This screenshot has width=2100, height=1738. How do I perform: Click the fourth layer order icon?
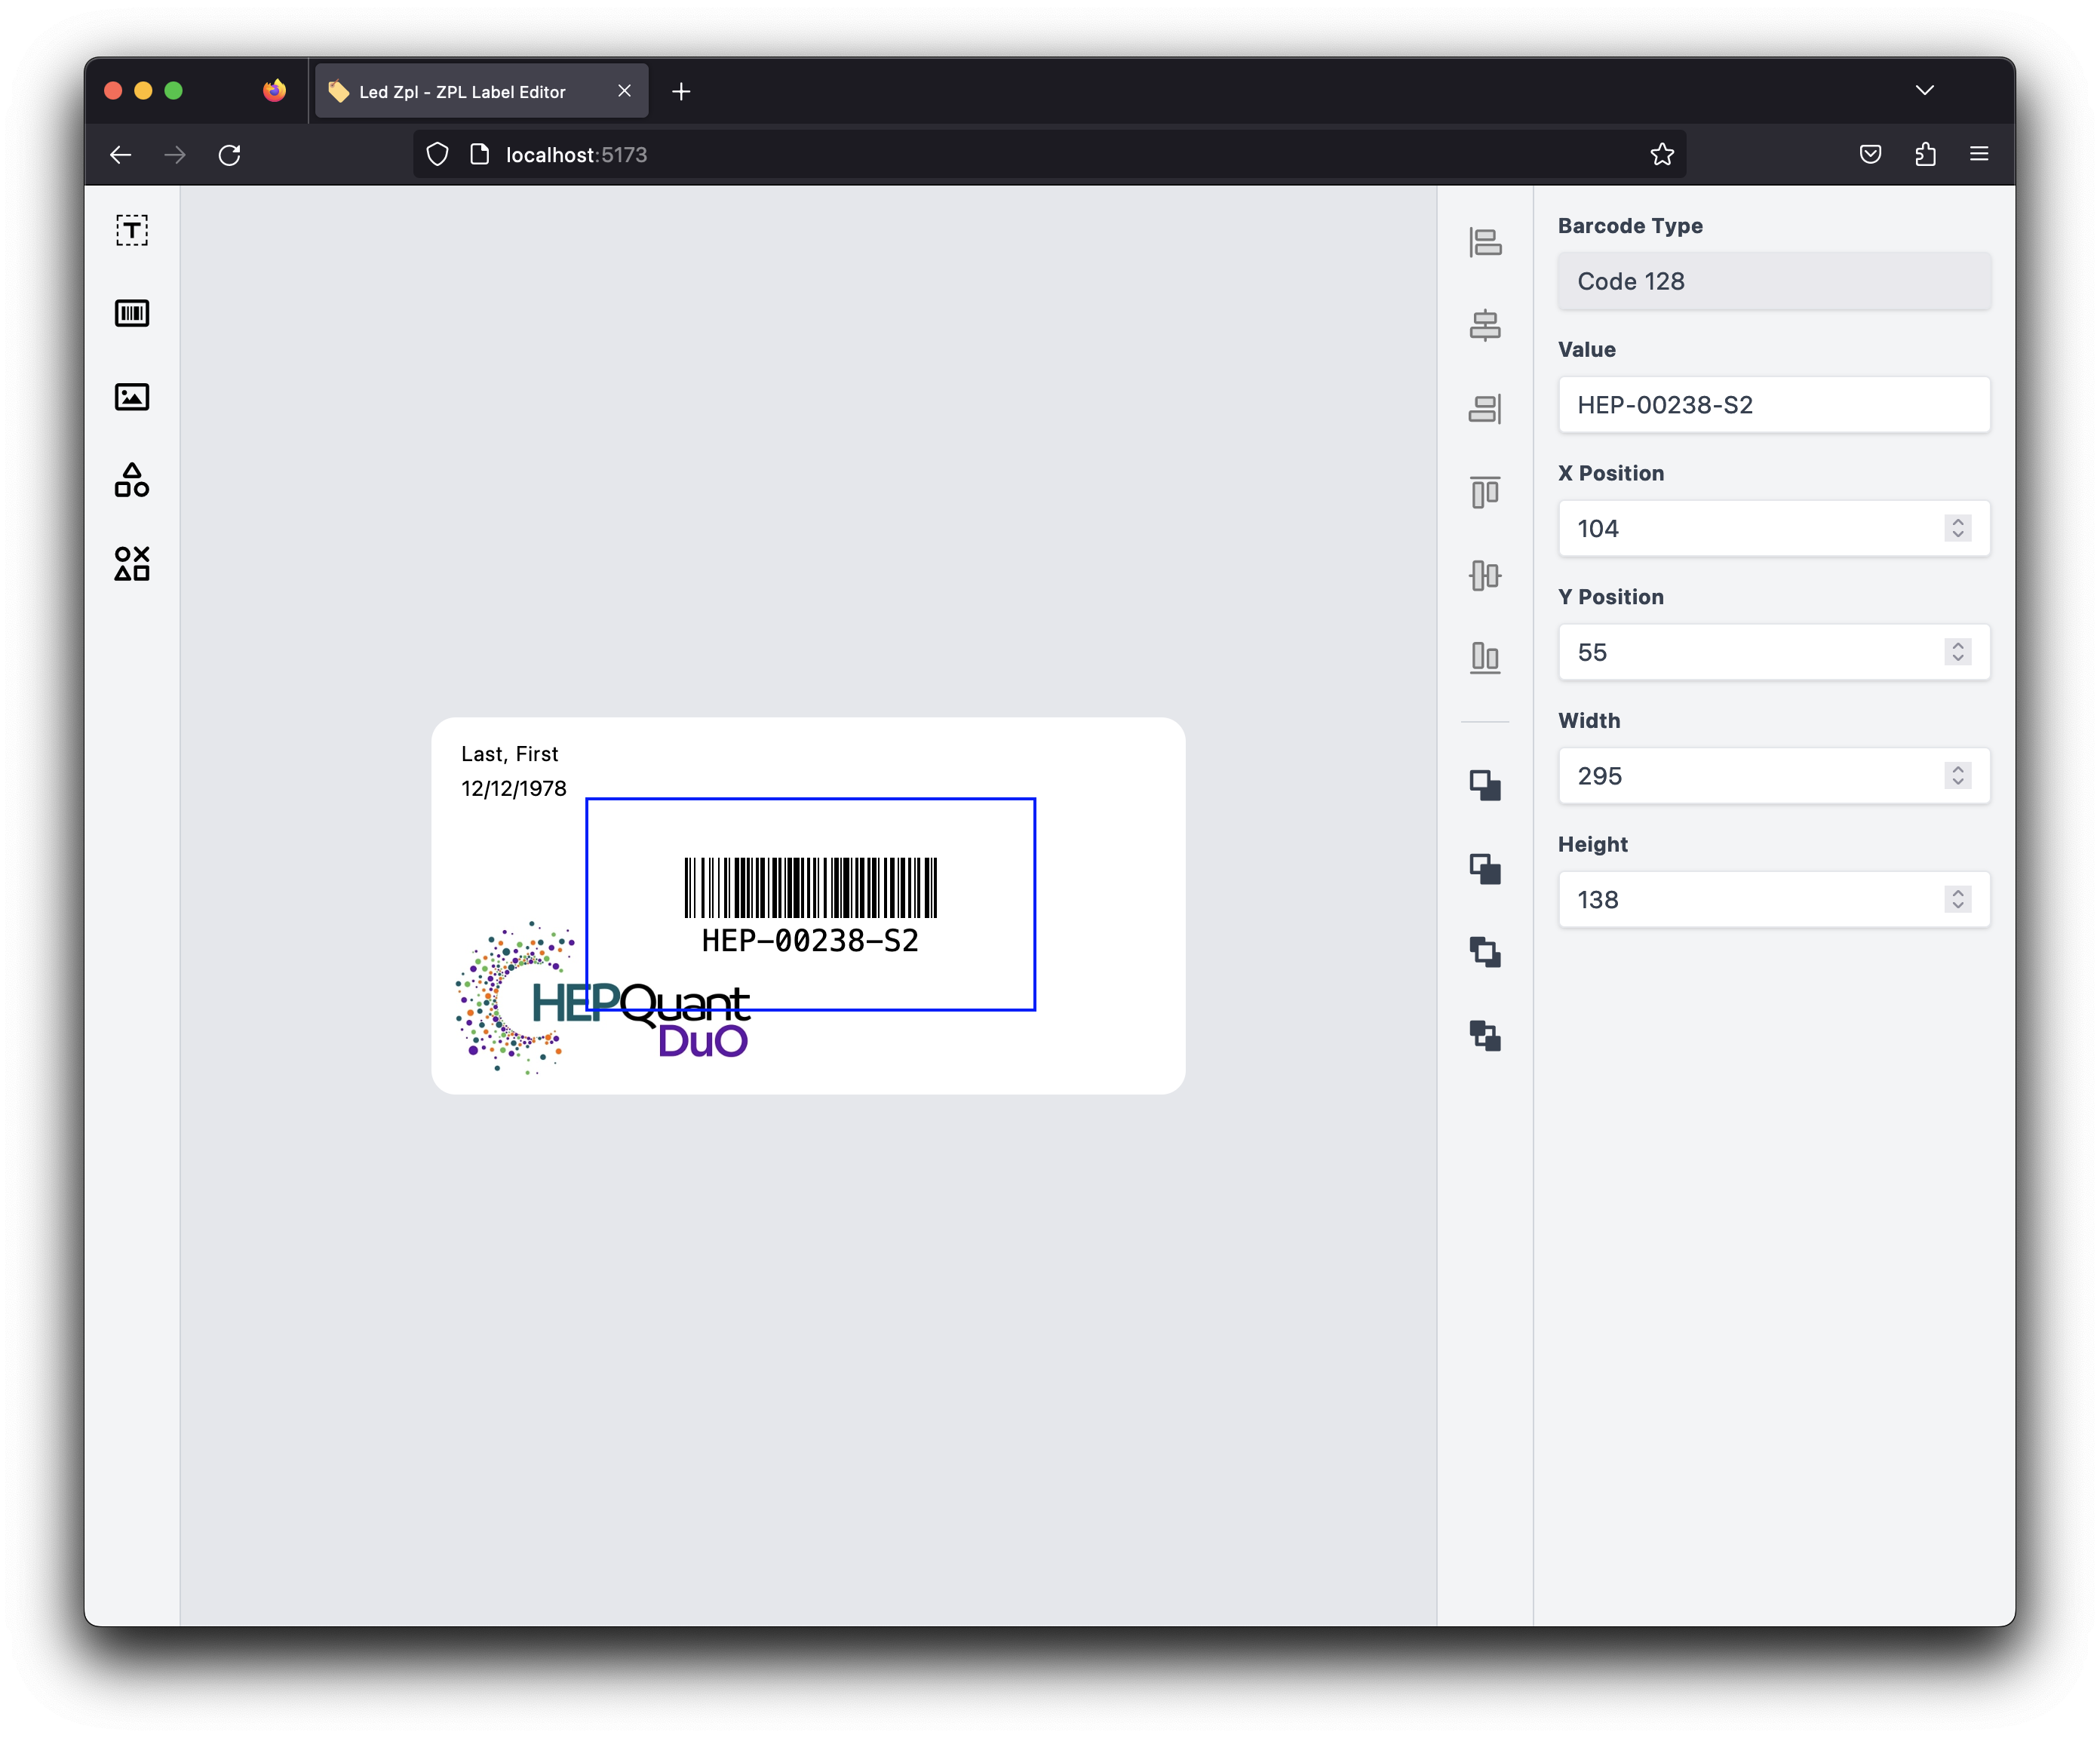point(1485,1035)
